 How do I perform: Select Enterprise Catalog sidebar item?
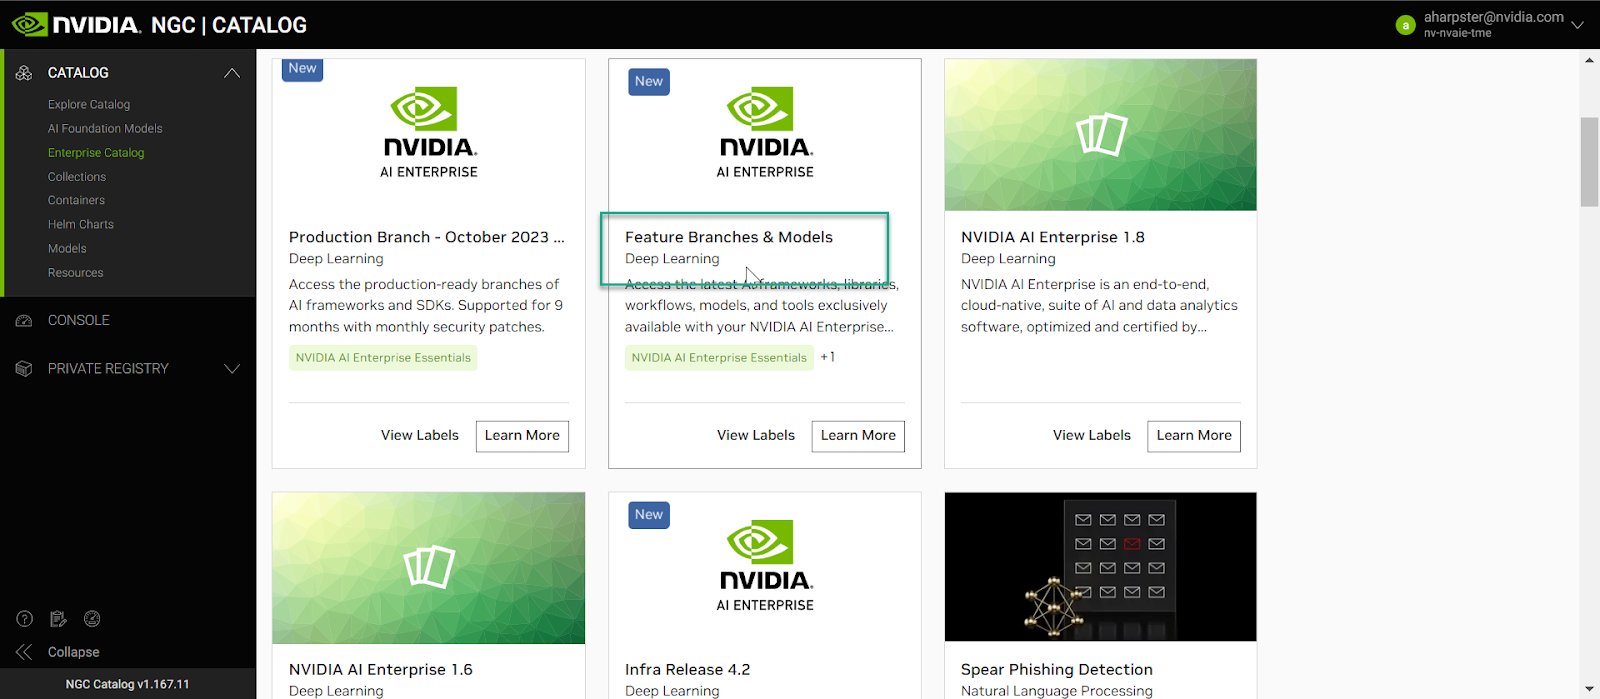pos(96,152)
